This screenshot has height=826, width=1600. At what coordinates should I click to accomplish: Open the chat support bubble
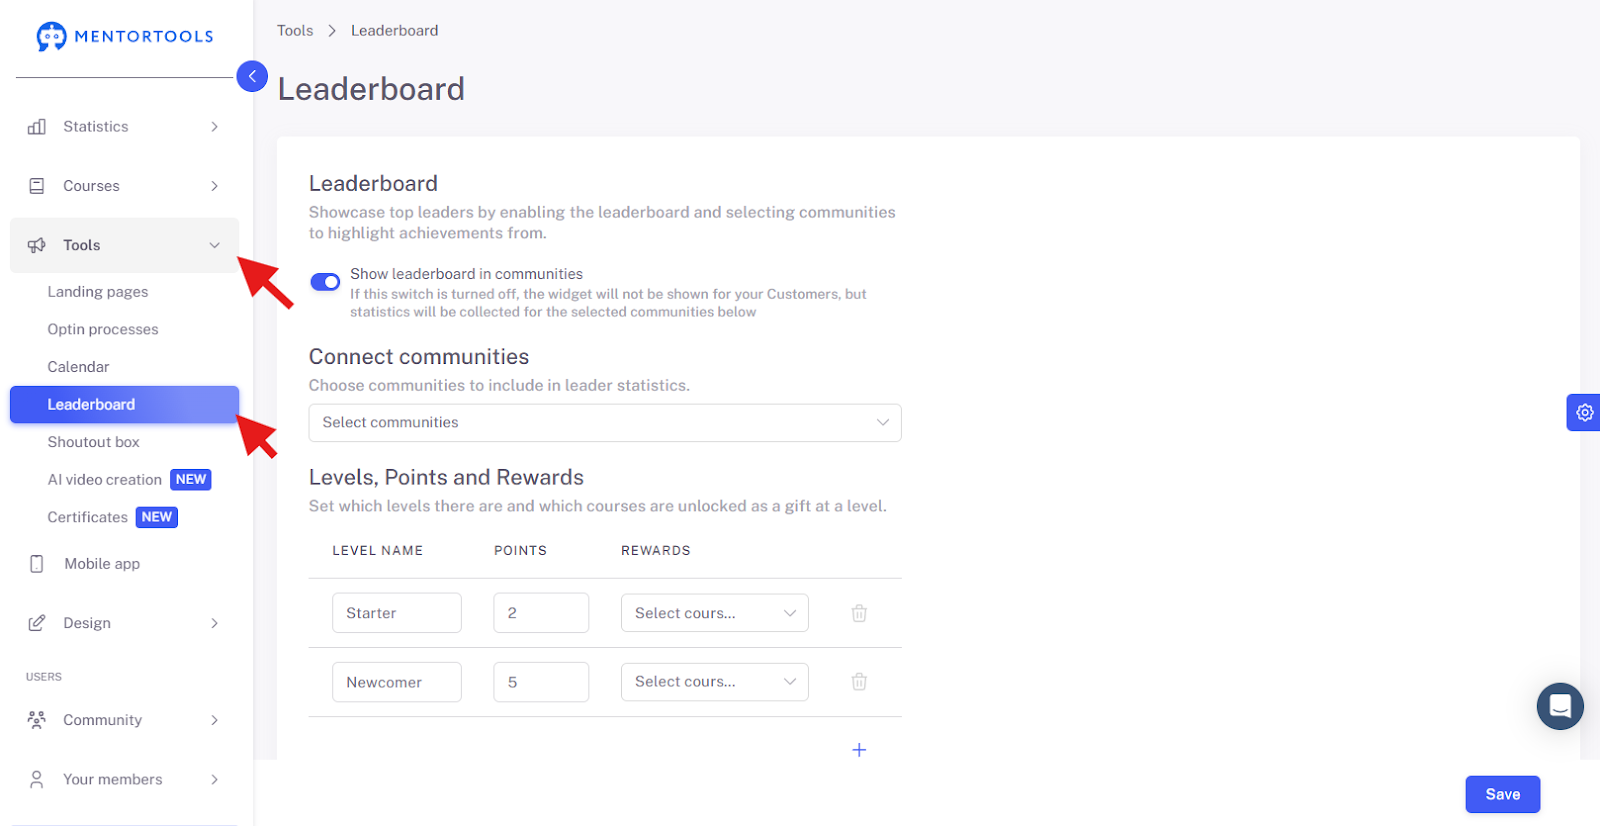(1560, 706)
